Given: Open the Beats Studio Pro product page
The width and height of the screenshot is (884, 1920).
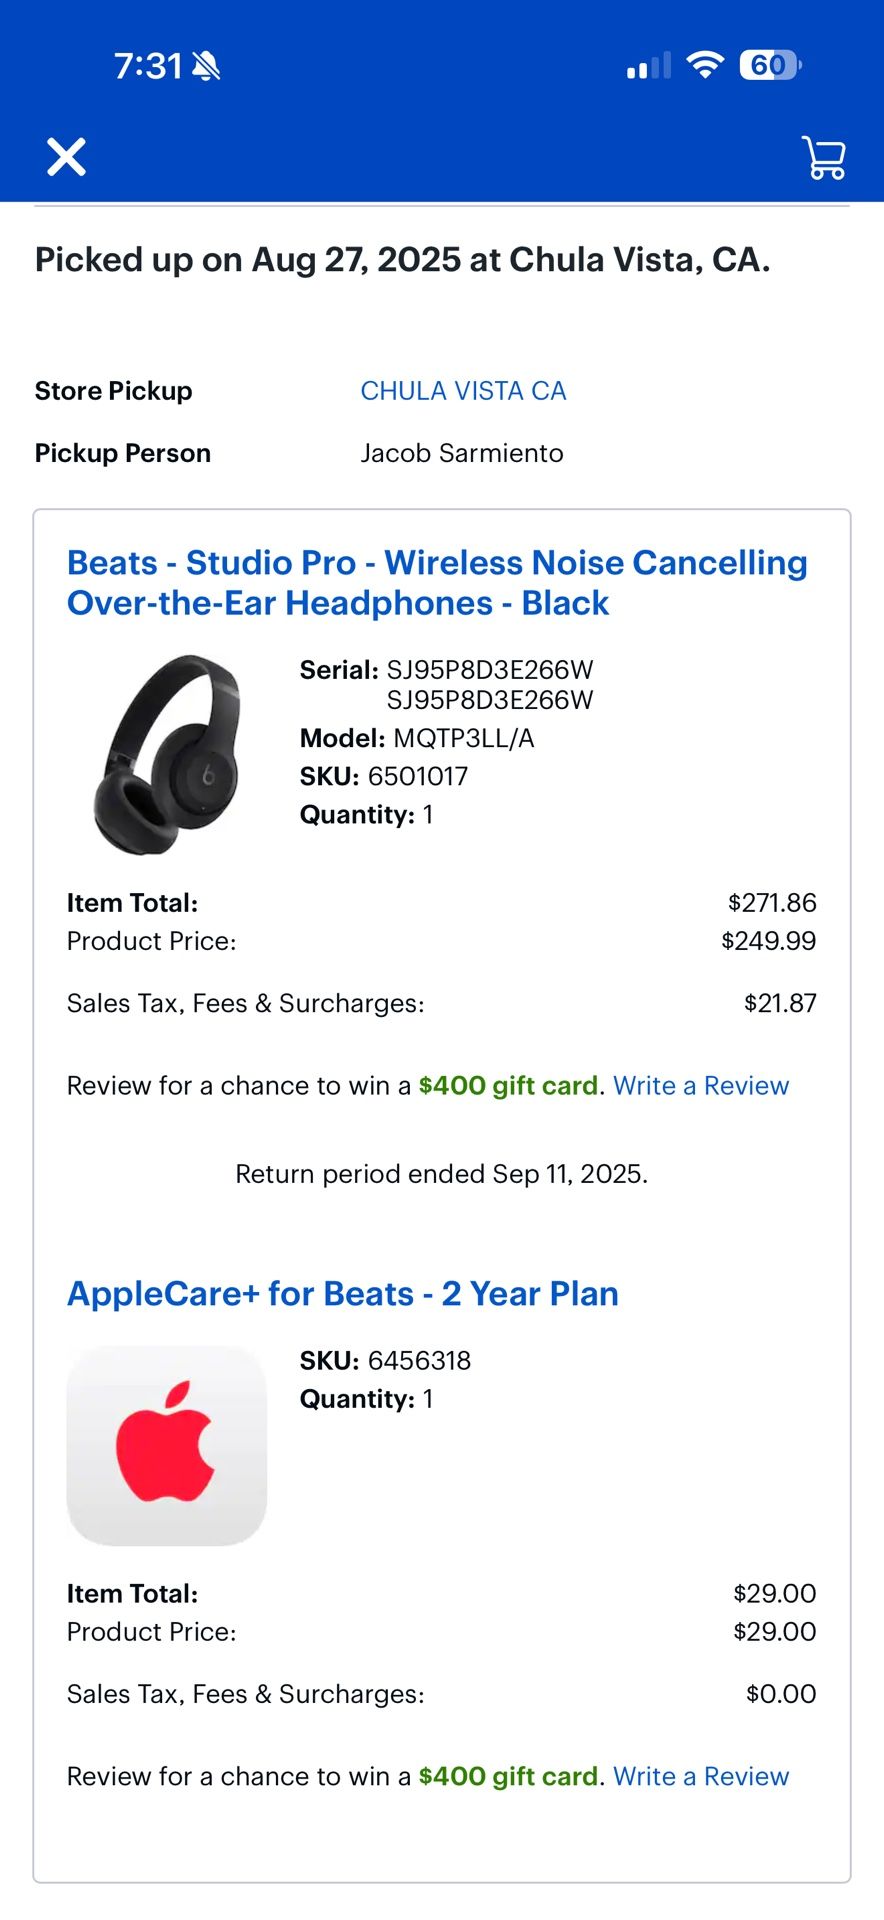Looking at the screenshot, I should [x=437, y=582].
